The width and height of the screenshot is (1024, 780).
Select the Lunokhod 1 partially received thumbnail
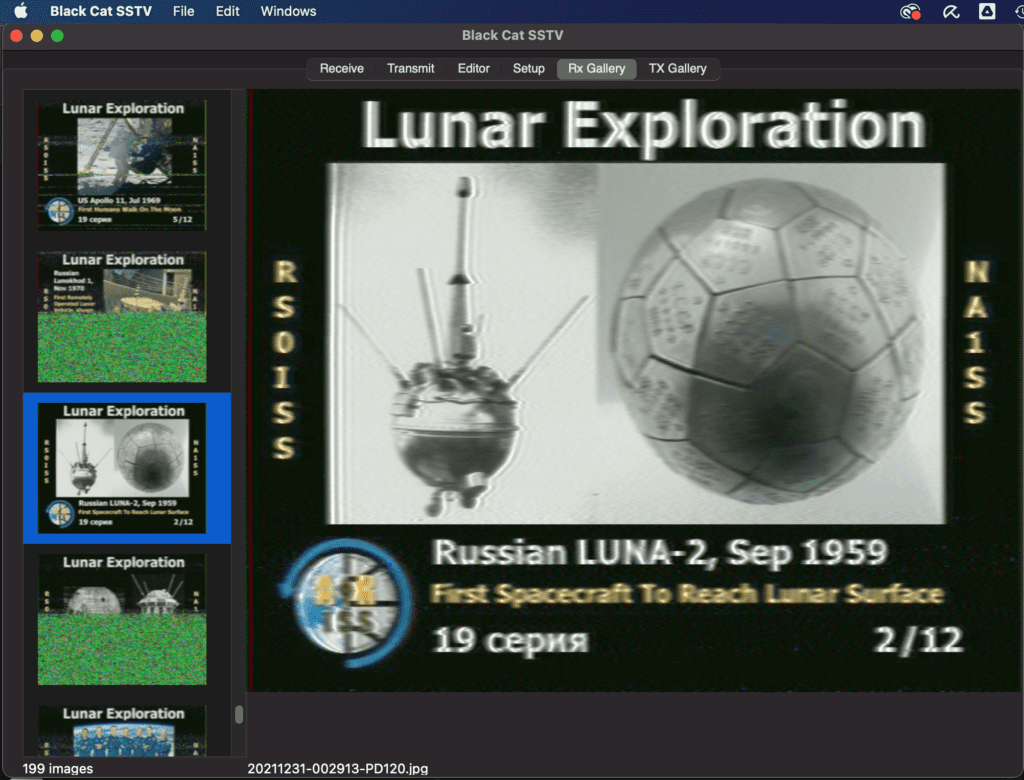tap(122, 316)
